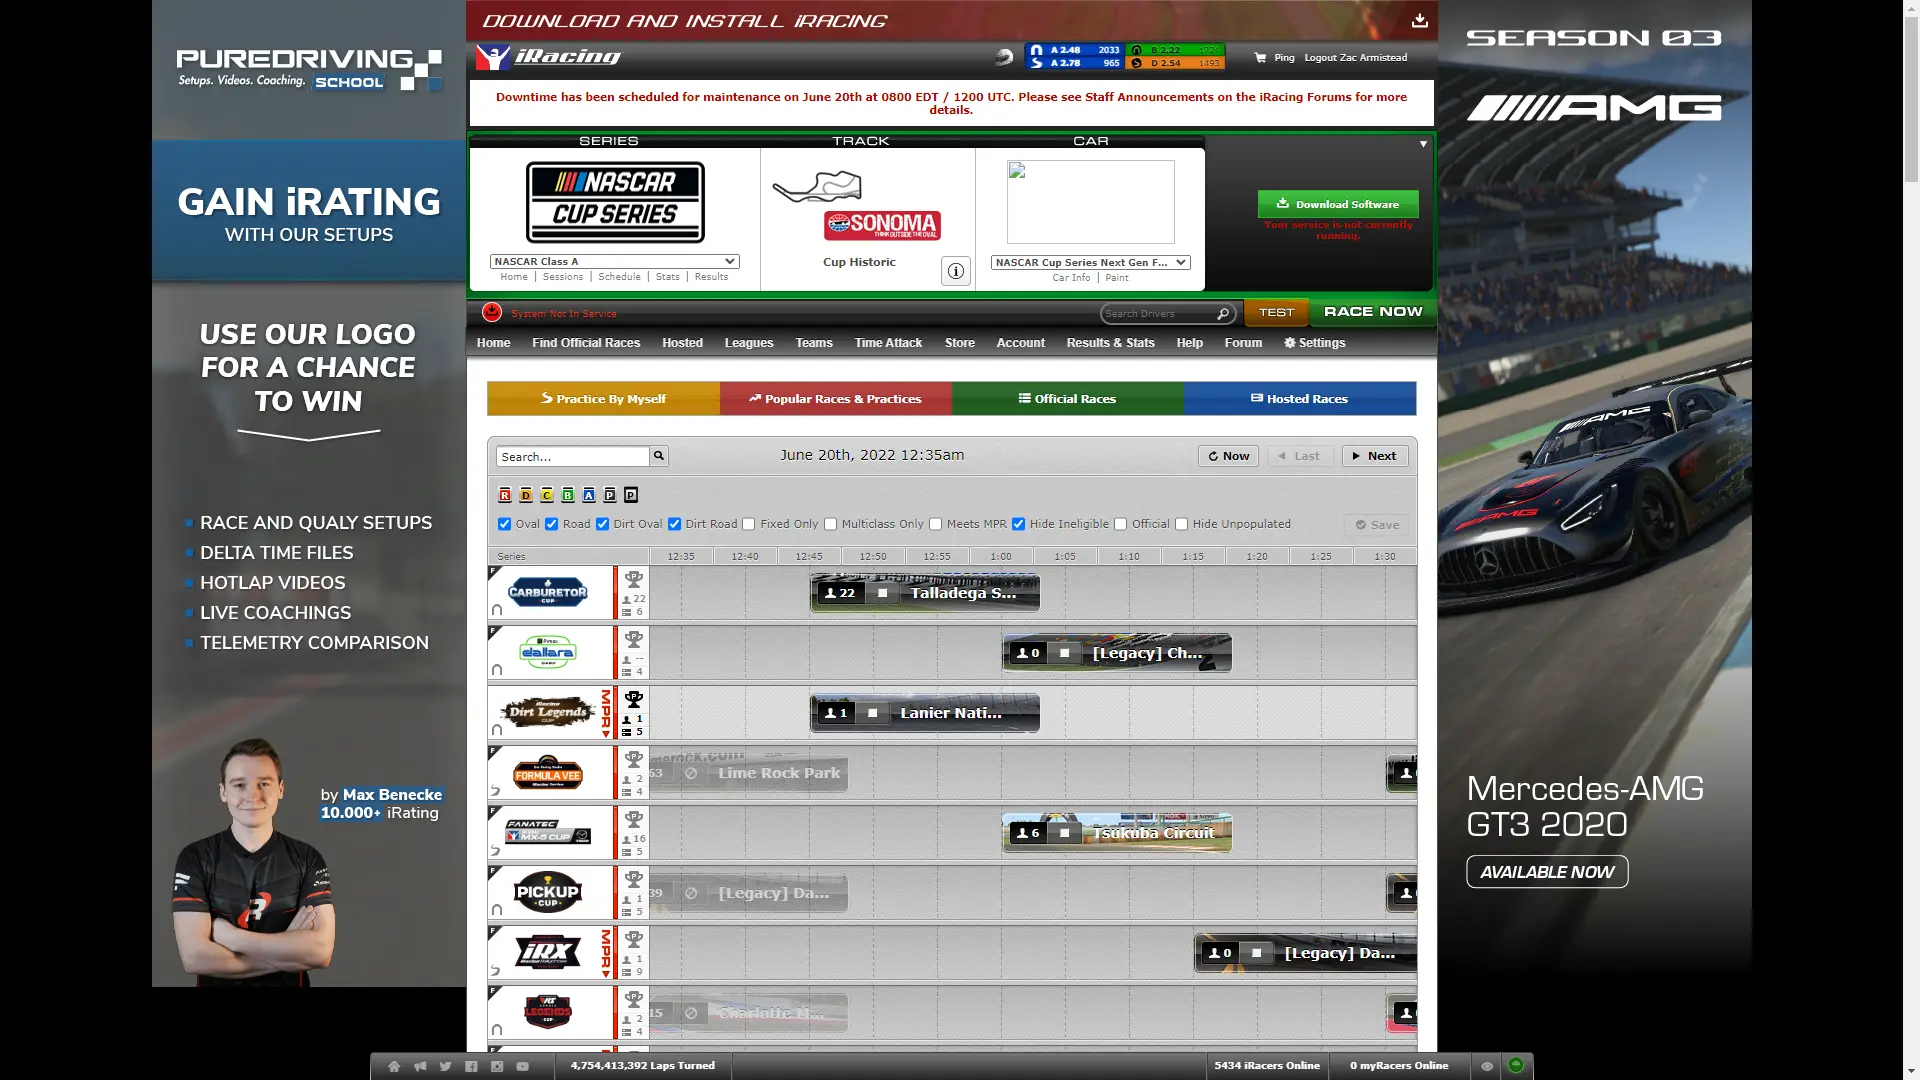The image size is (1920, 1080).
Task: Filter by B license class icon
Action: [x=568, y=495]
